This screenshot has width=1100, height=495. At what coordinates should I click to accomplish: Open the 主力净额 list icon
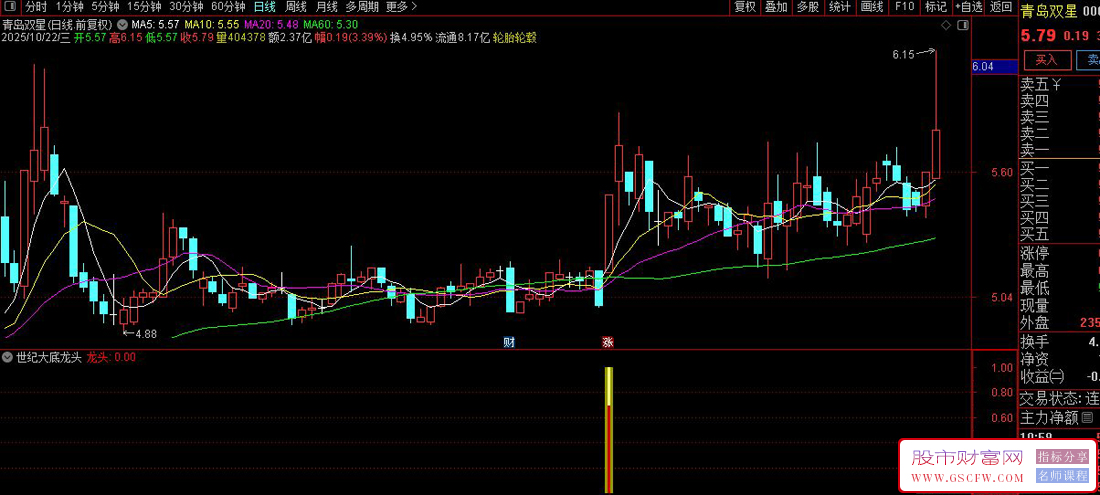1088,418
